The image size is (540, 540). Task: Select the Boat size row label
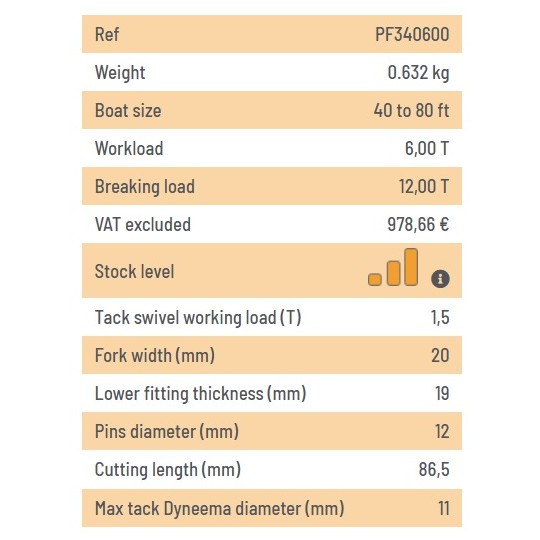pyautogui.click(x=128, y=110)
